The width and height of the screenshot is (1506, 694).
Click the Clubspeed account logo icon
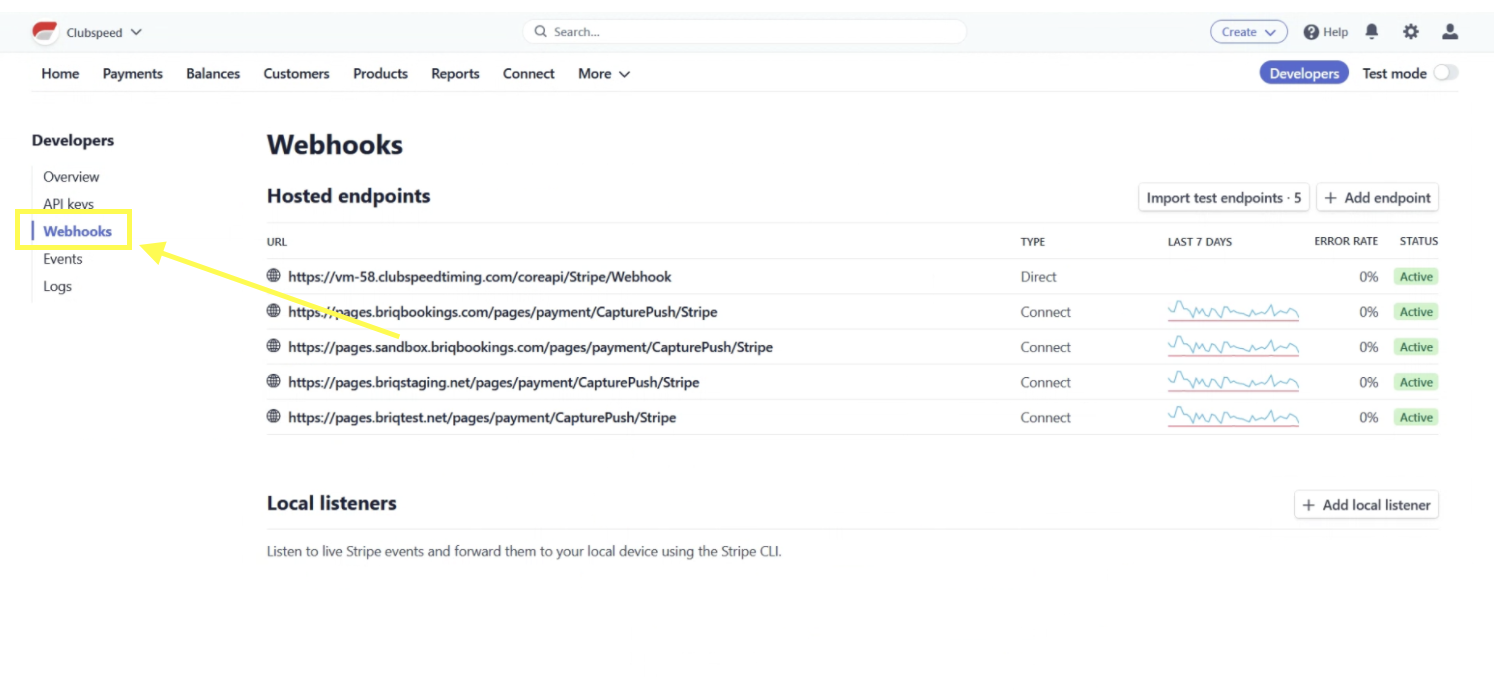tap(45, 33)
